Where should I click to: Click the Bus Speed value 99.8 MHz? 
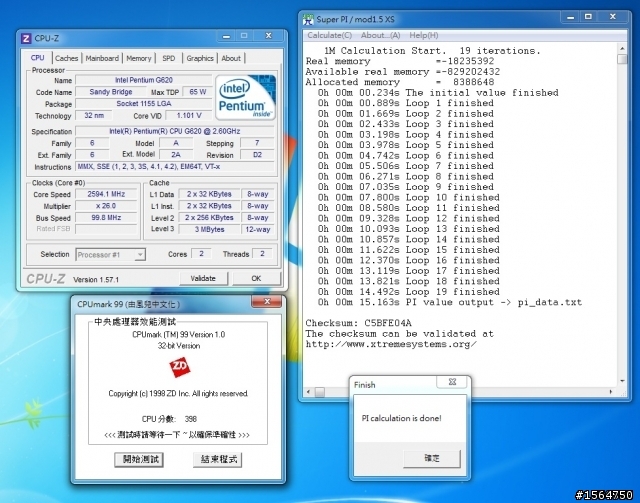[106, 218]
